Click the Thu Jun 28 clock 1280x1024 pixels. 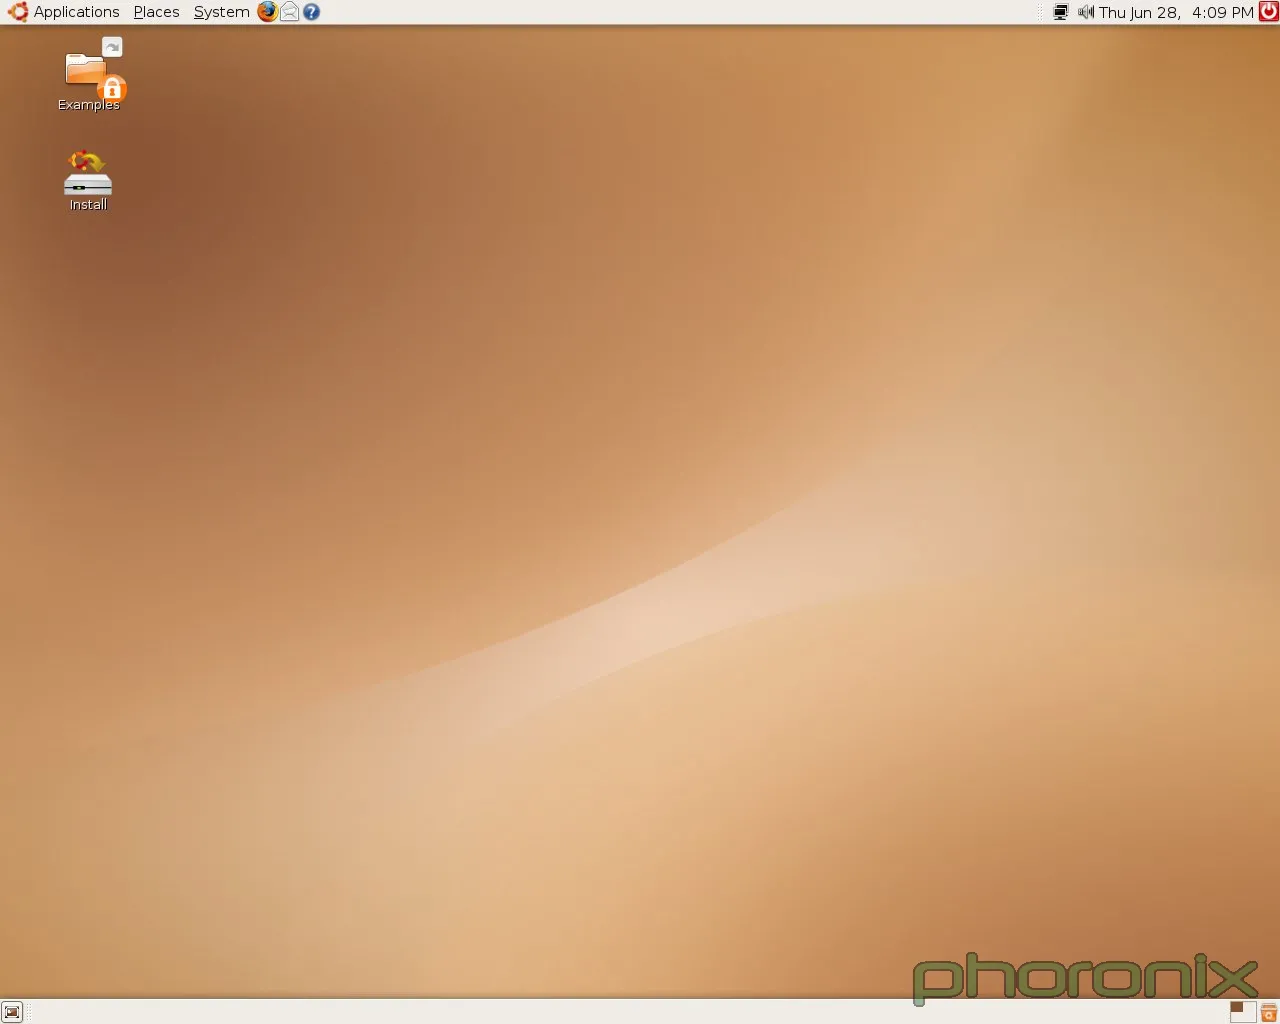tap(1176, 12)
